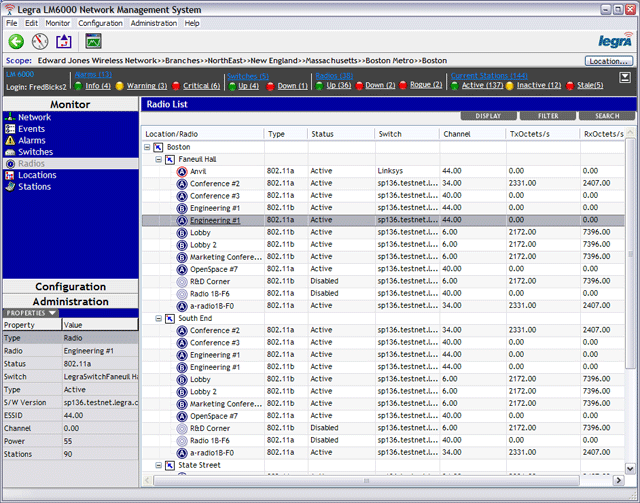
Task: Click the Network icon in Monitor panel
Action: [x=10, y=117]
